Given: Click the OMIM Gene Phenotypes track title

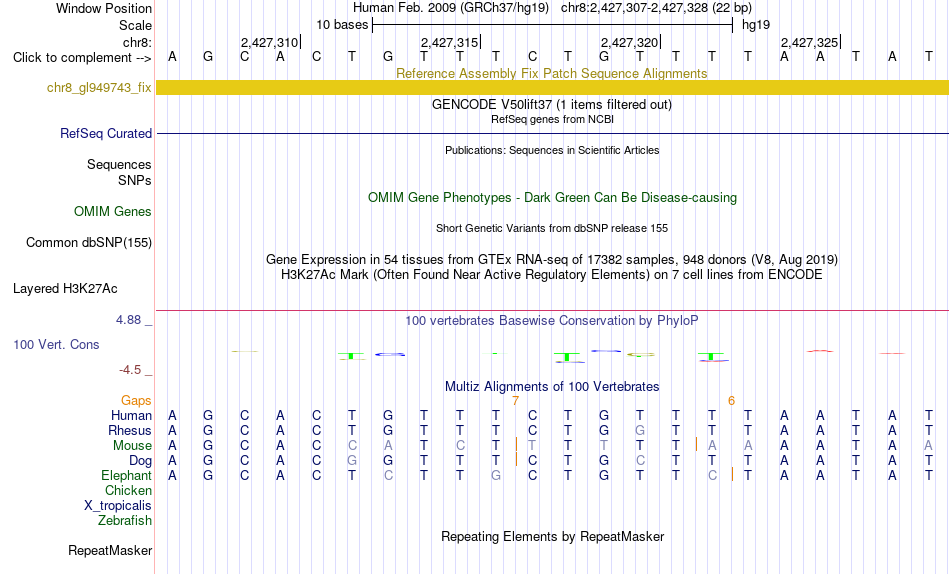Looking at the screenshot, I should (553, 198).
